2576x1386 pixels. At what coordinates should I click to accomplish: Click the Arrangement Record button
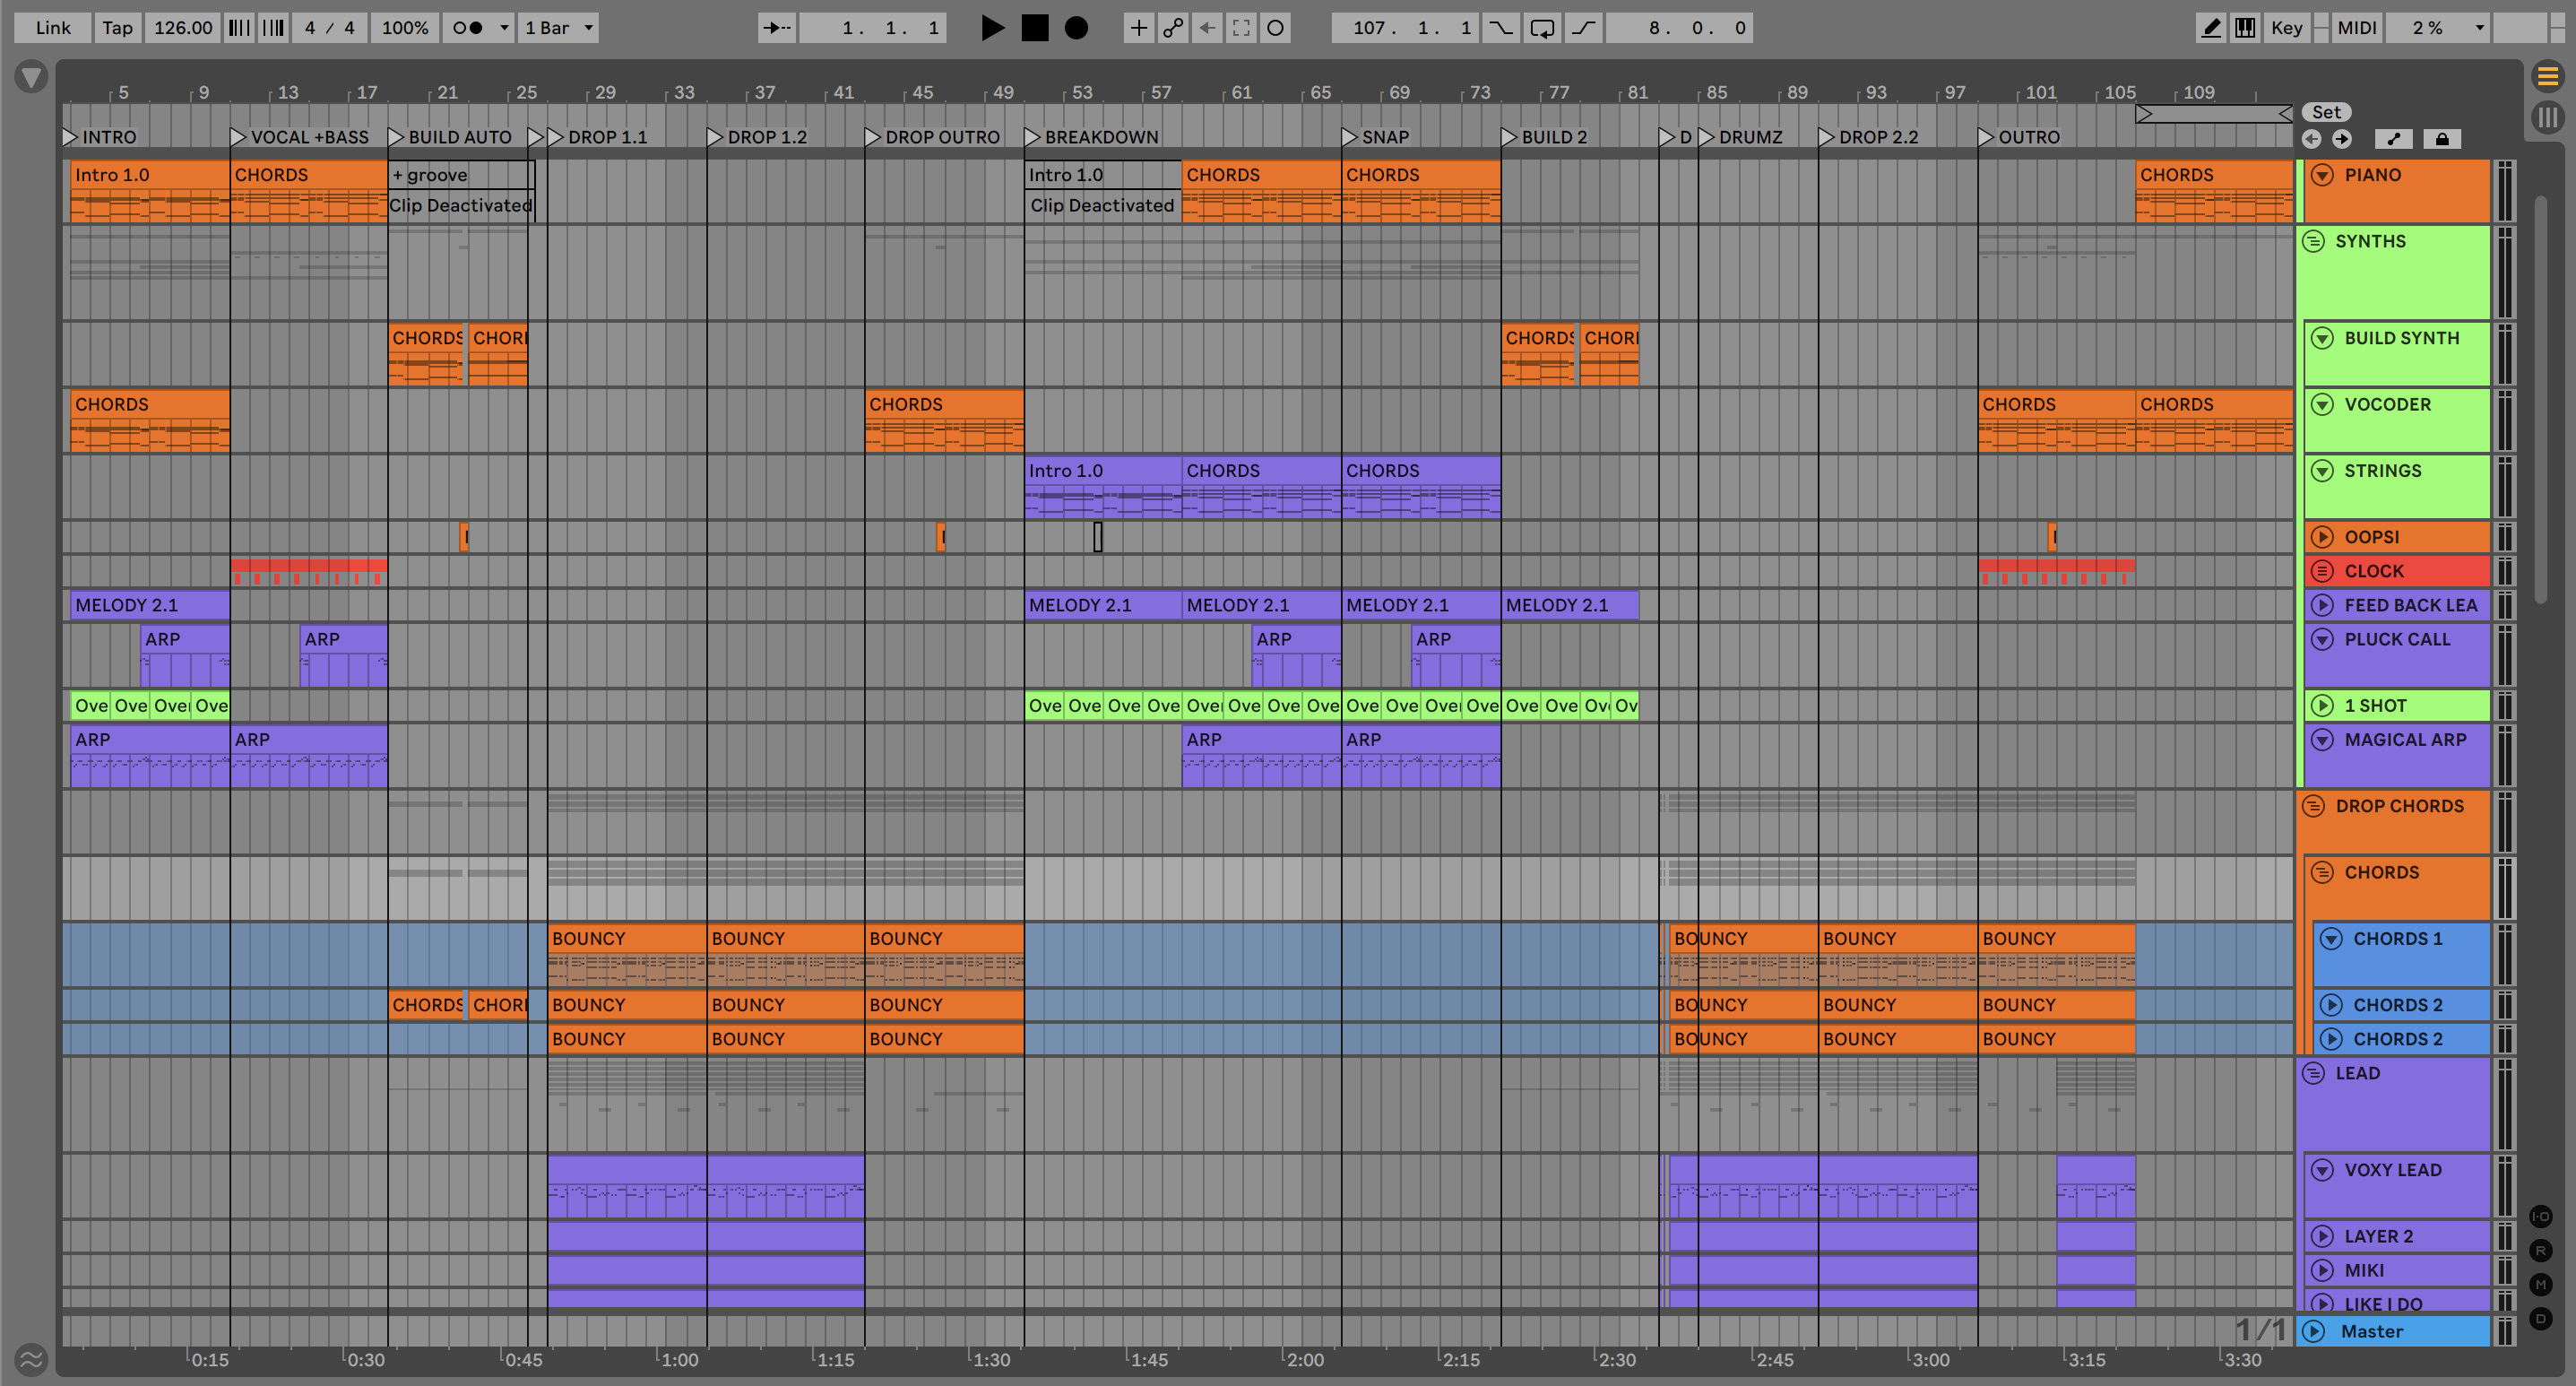click(1076, 28)
